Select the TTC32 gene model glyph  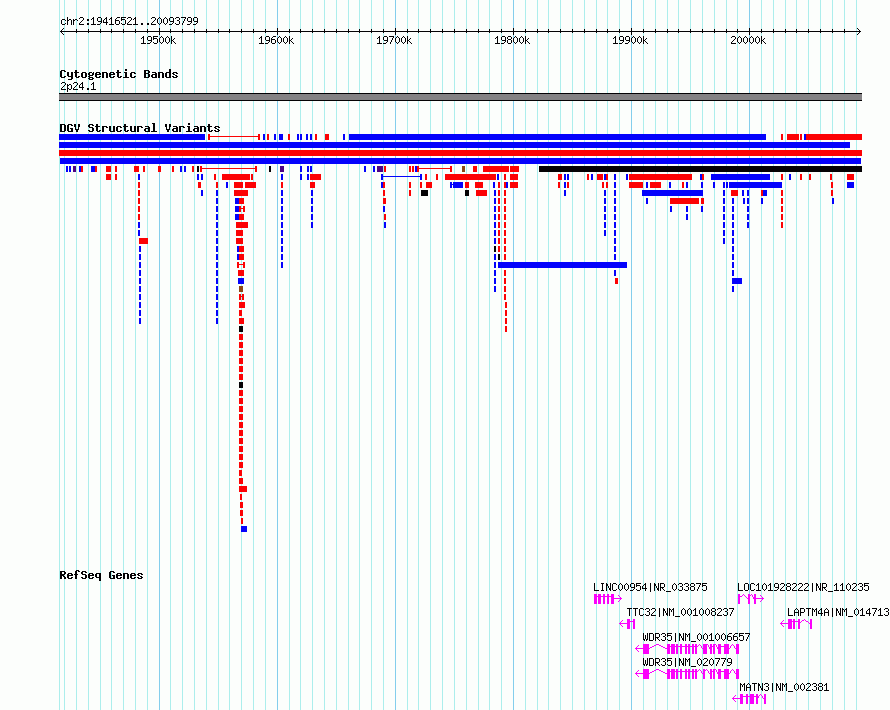(x=627, y=624)
